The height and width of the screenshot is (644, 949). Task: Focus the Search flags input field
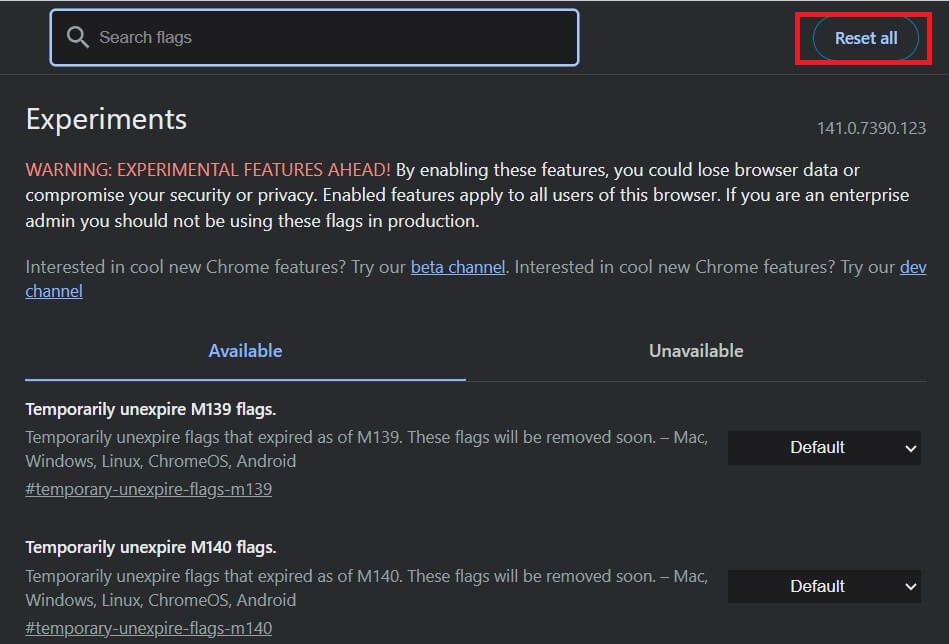point(330,38)
